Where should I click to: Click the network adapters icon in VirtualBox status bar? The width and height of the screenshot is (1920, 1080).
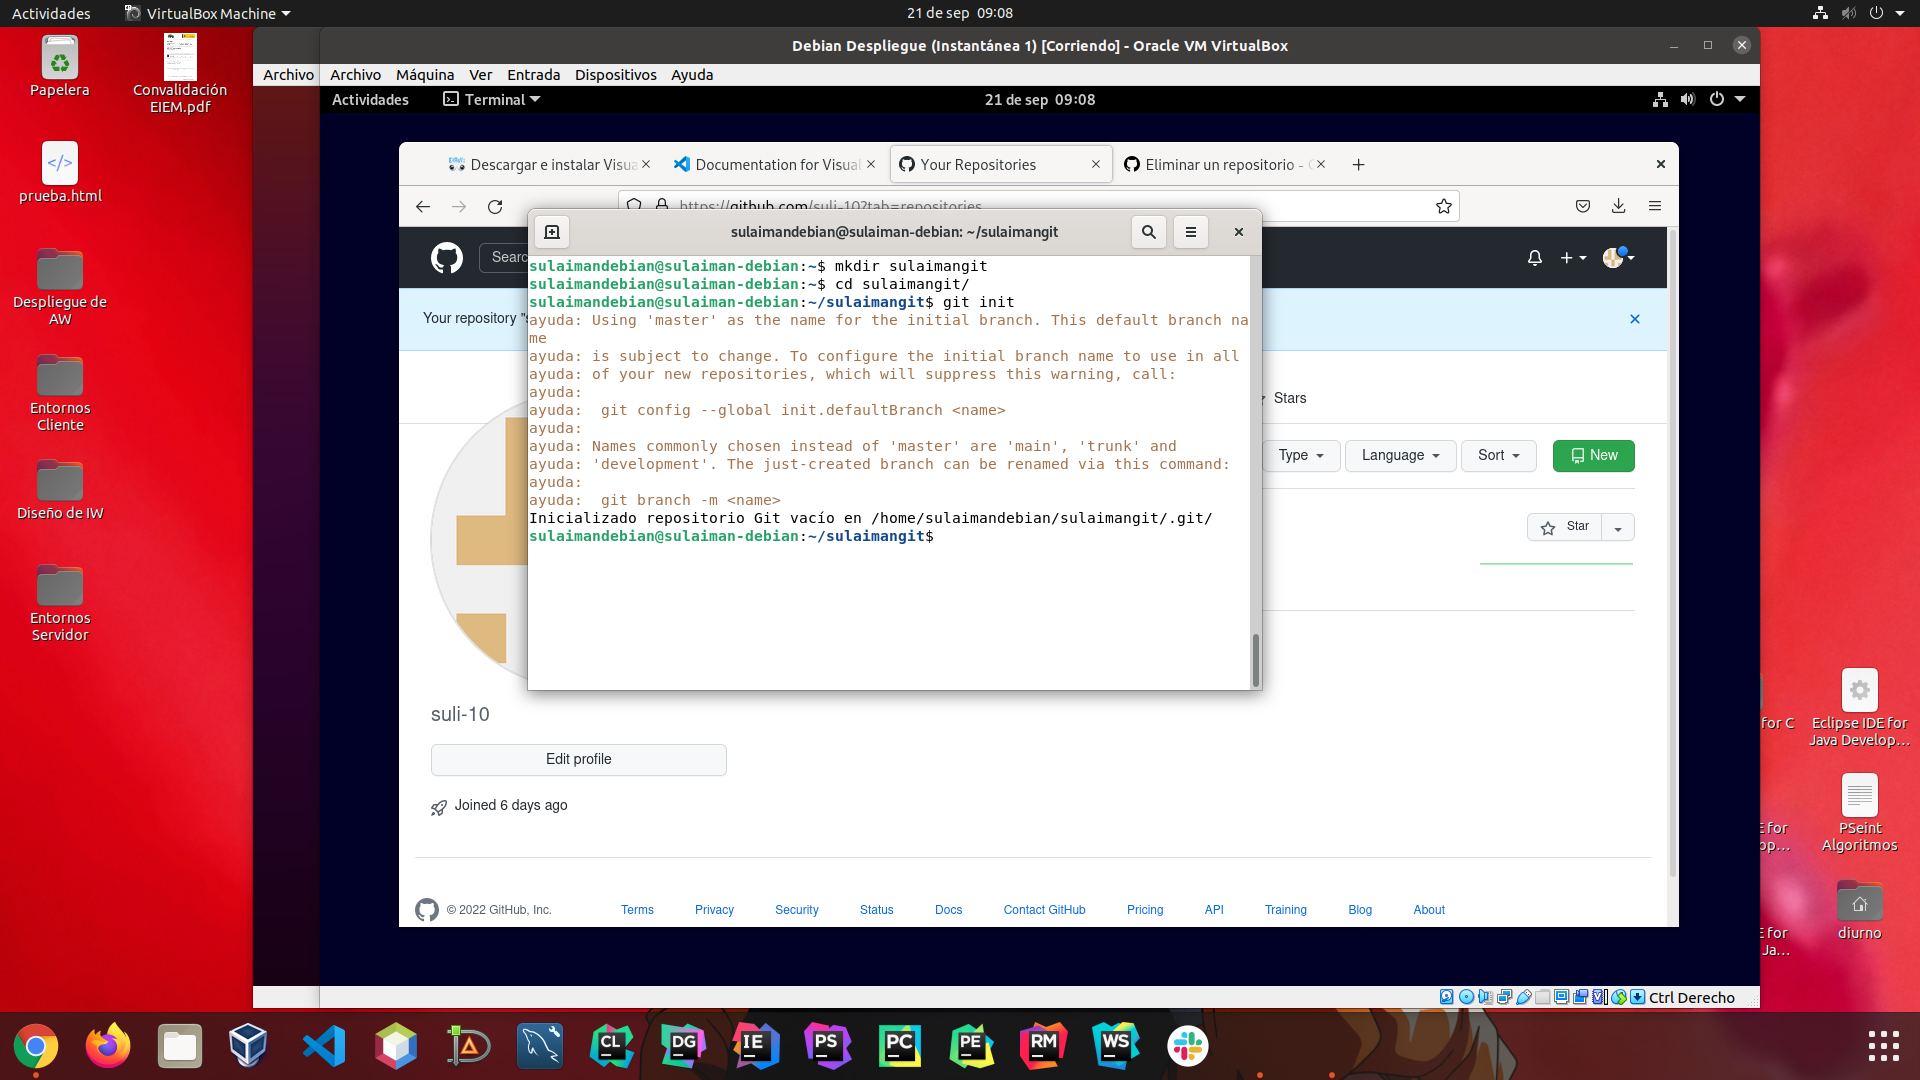[x=1505, y=997]
